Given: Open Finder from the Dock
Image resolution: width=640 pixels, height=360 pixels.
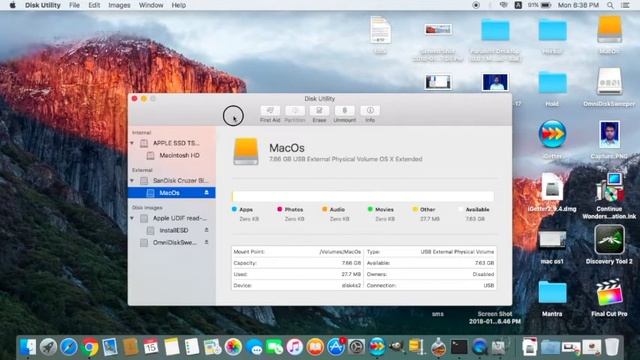Looking at the screenshot, I should 28,347.
